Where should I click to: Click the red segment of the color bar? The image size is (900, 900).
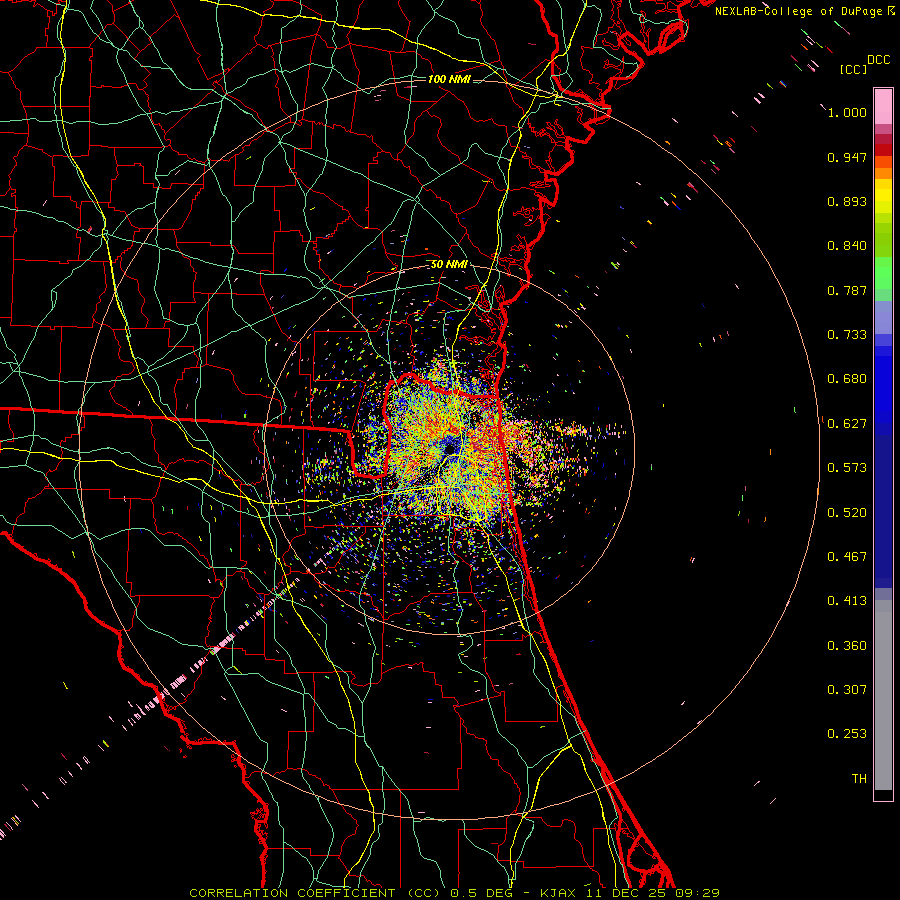(883, 150)
